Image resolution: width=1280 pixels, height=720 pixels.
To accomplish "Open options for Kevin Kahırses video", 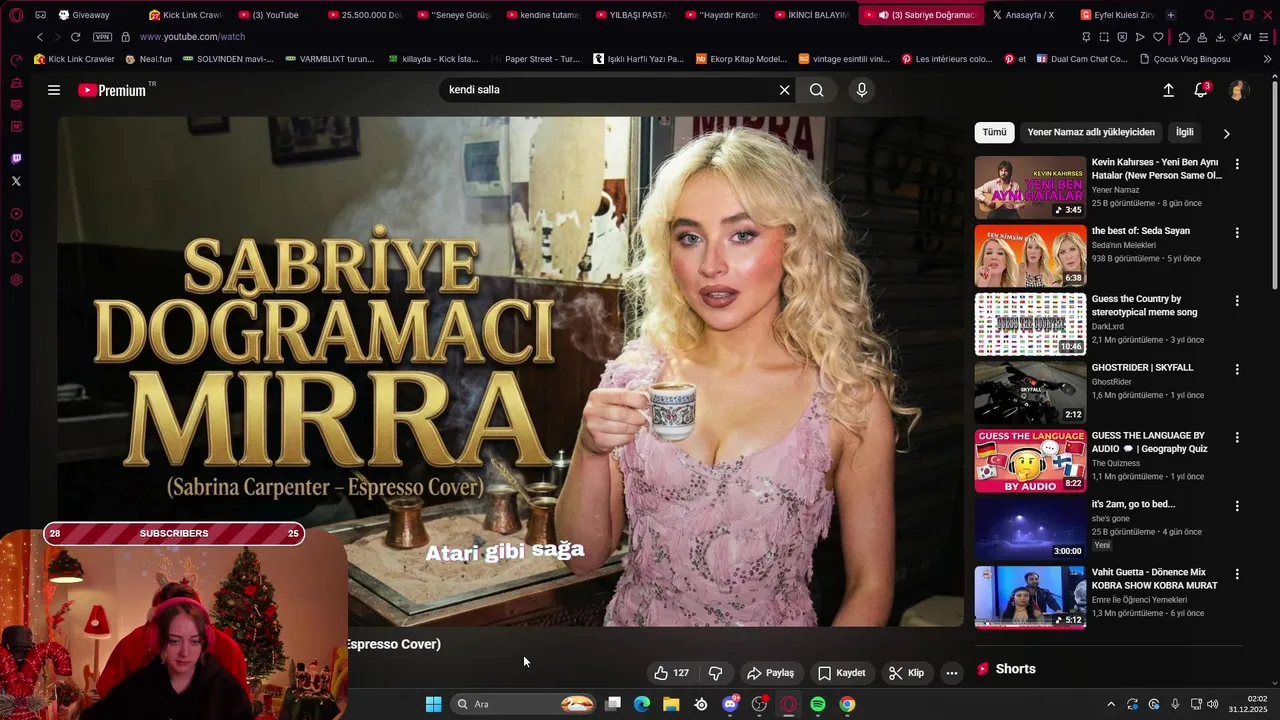I will click(1237, 164).
